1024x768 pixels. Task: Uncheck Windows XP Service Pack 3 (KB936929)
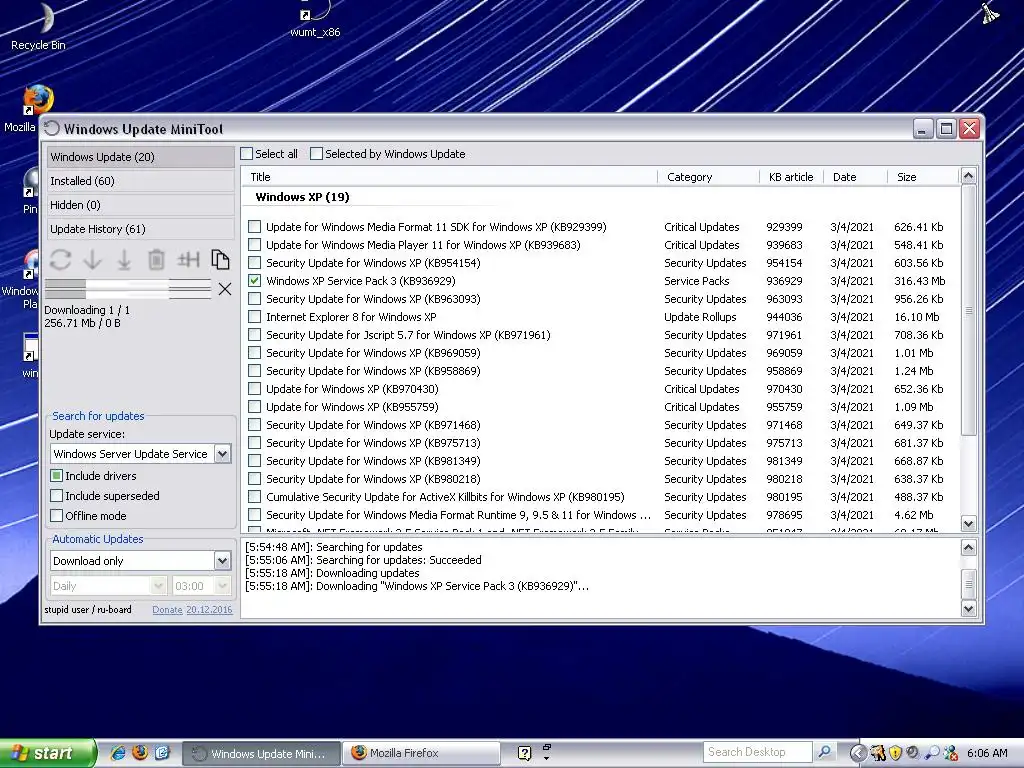point(255,281)
